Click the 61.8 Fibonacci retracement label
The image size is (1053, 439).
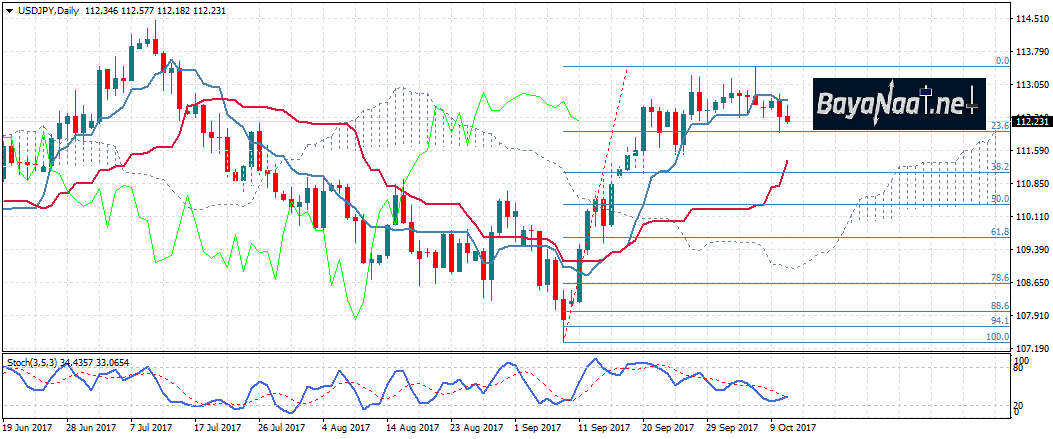point(998,232)
